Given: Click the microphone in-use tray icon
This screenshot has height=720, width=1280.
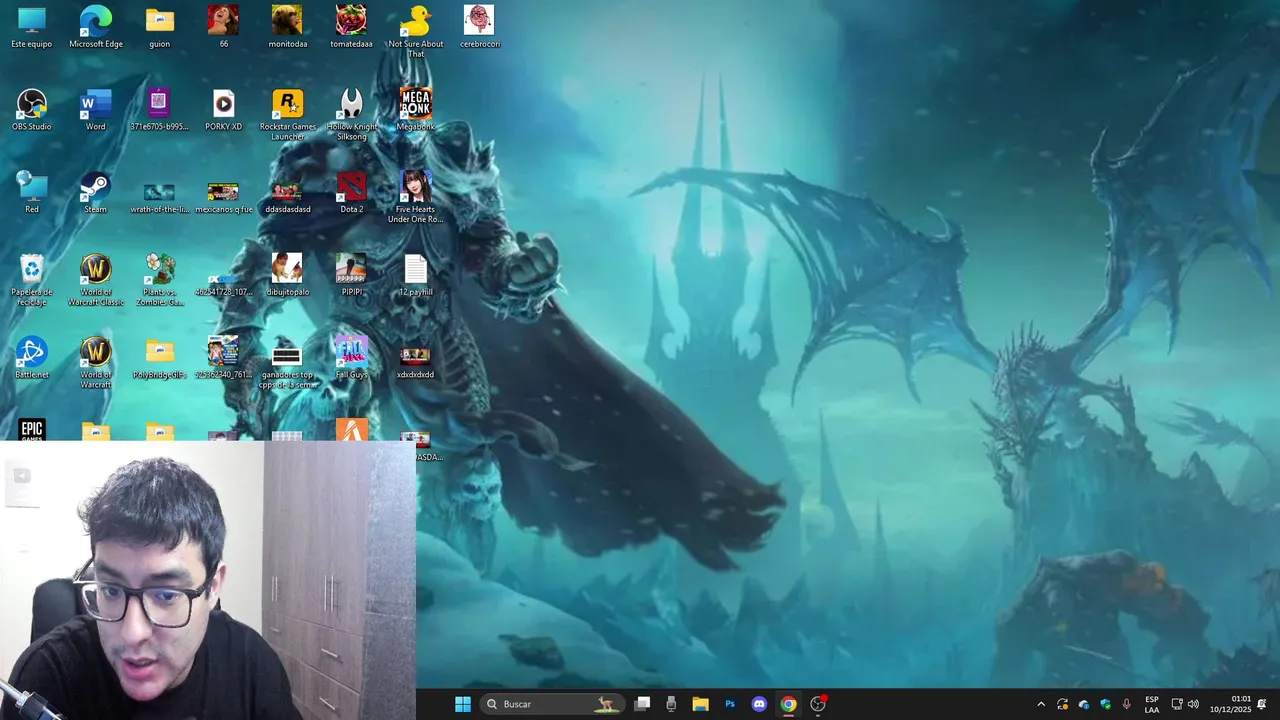Looking at the screenshot, I should click(x=1127, y=704).
